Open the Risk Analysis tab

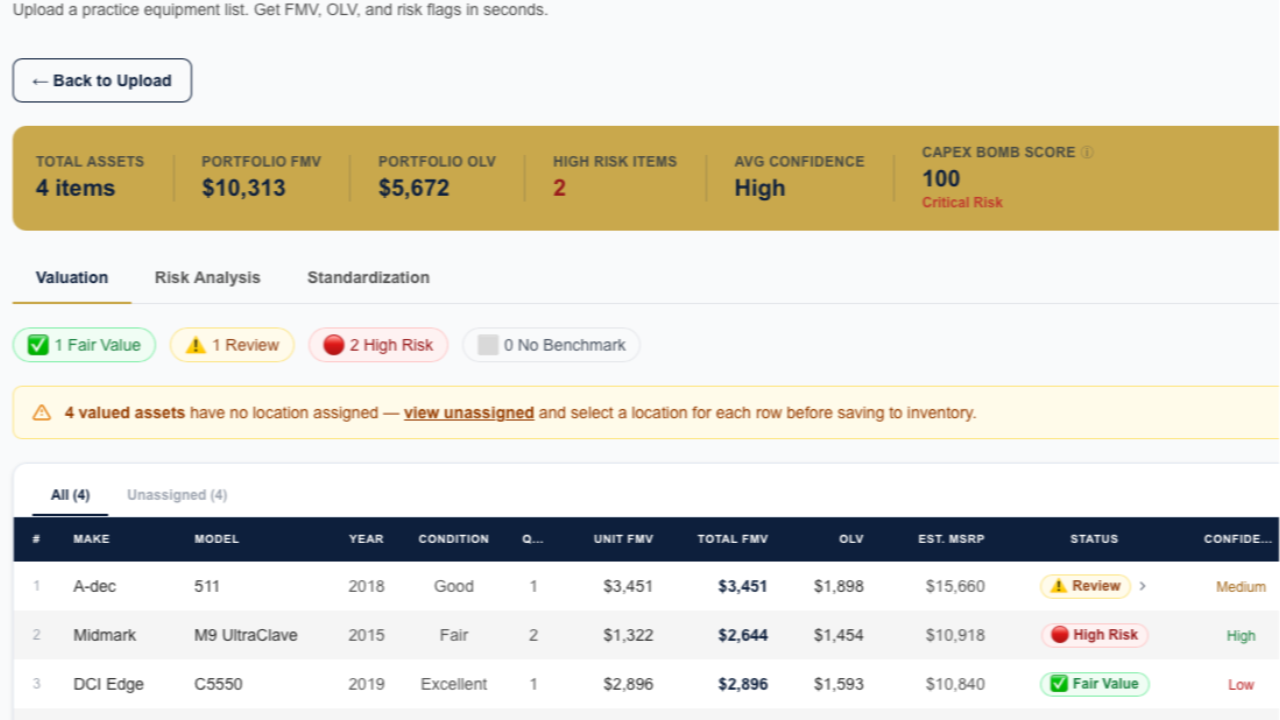point(207,277)
